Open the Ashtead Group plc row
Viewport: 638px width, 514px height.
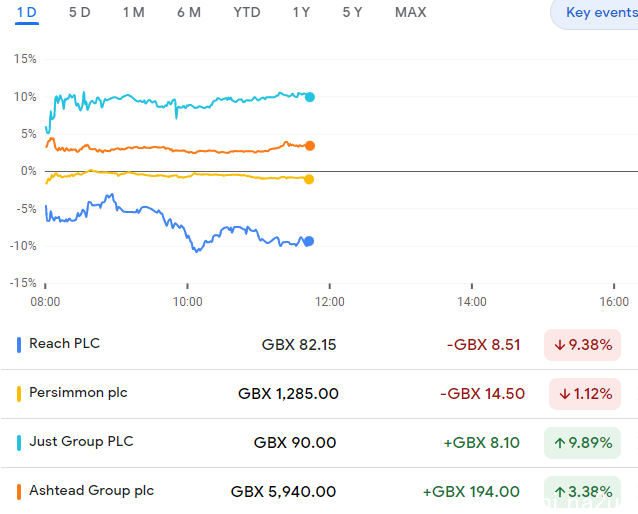(x=319, y=491)
